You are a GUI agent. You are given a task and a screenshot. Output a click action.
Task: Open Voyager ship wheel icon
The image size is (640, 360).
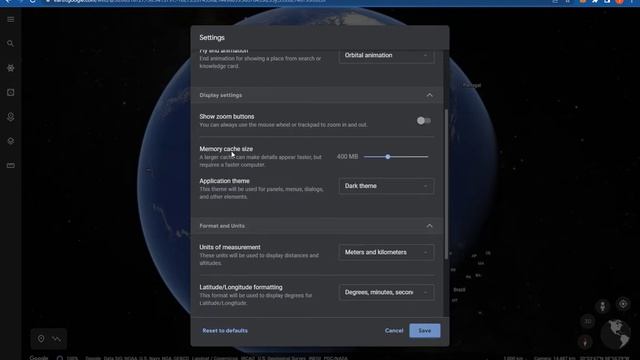[11, 68]
